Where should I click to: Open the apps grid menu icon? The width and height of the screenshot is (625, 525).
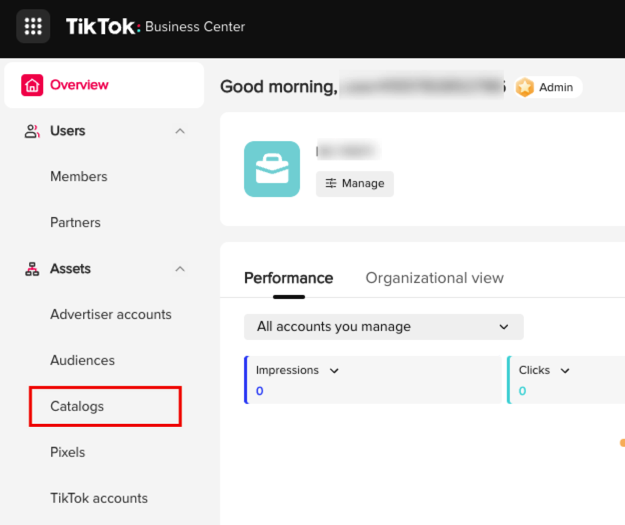click(33, 27)
